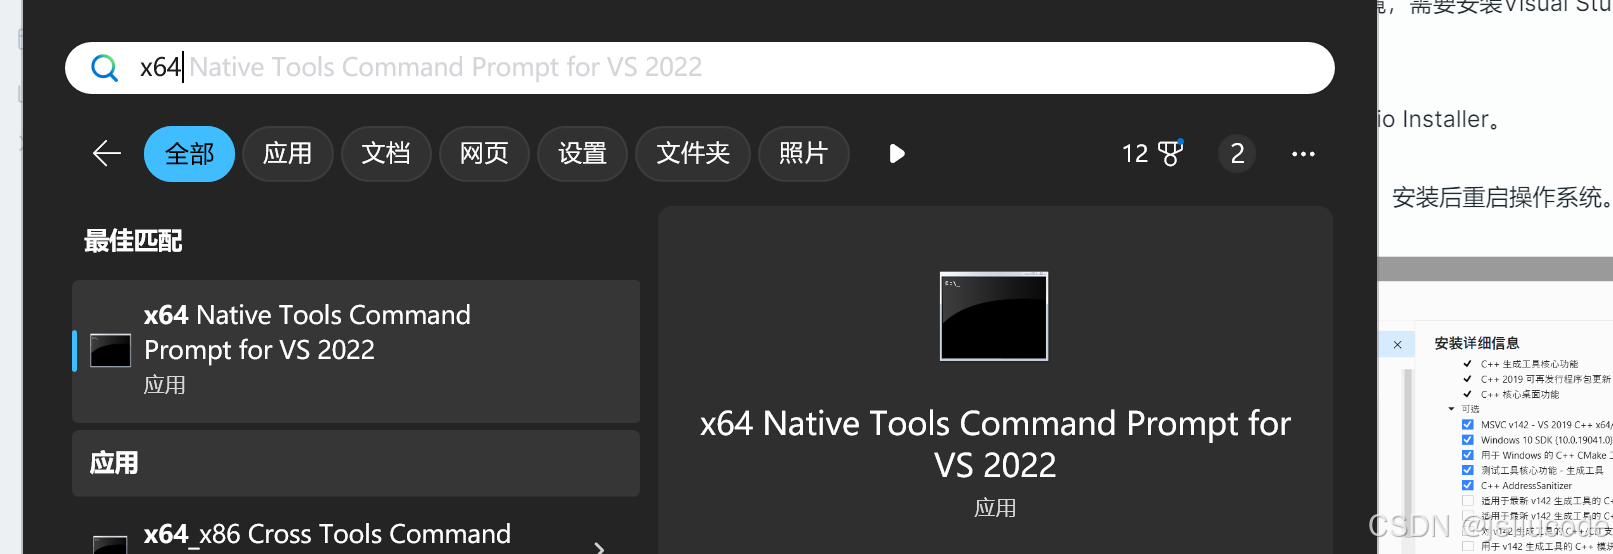Click the search box containing x64
1613x554 pixels.
tap(700, 68)
